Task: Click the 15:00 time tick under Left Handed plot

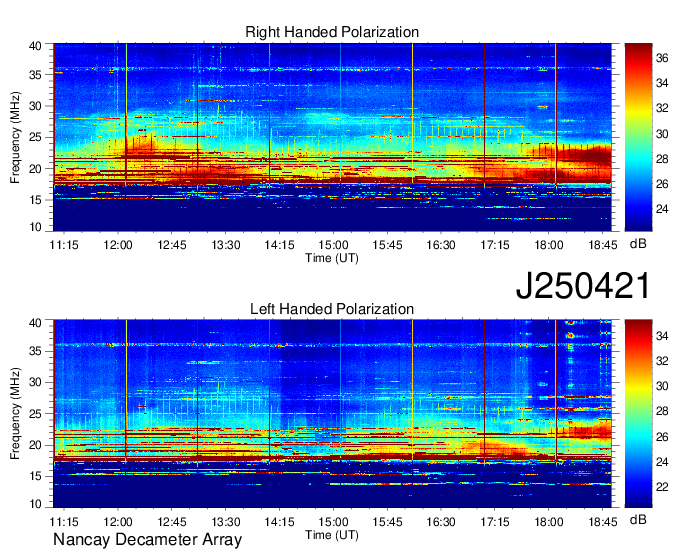Action: pyautogui.click(x=333, y=522)
